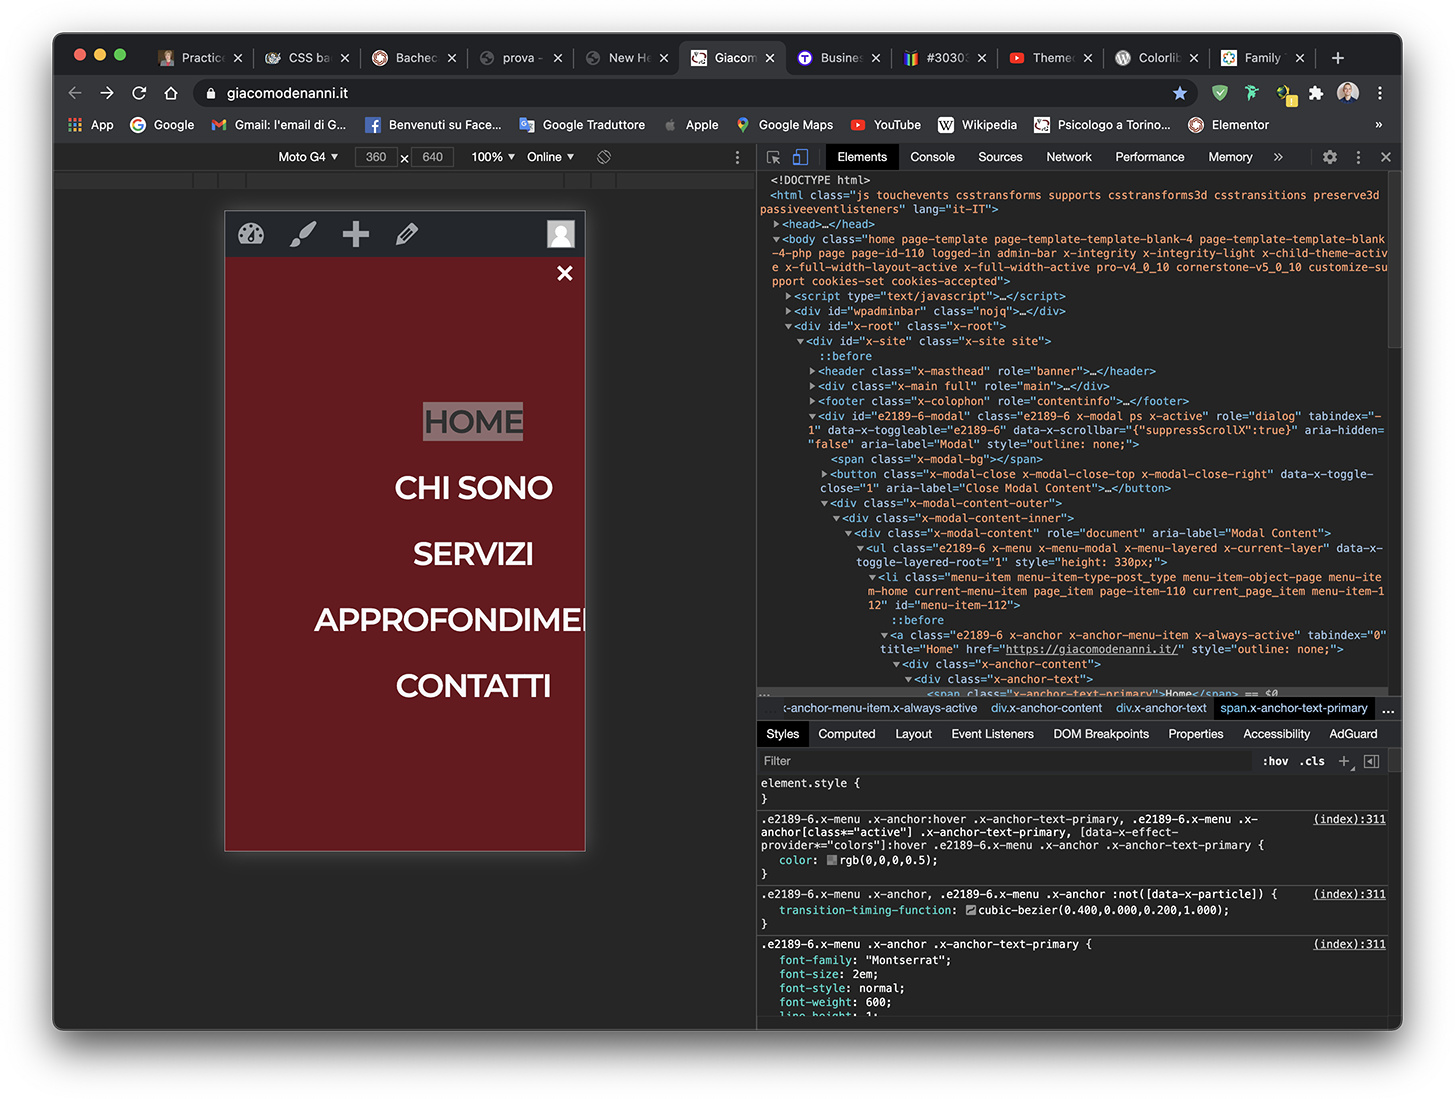Viewport: 1455px width, 1099px height.
Task: Bookmark this page with the star icon
Action: coord(1180,93)
